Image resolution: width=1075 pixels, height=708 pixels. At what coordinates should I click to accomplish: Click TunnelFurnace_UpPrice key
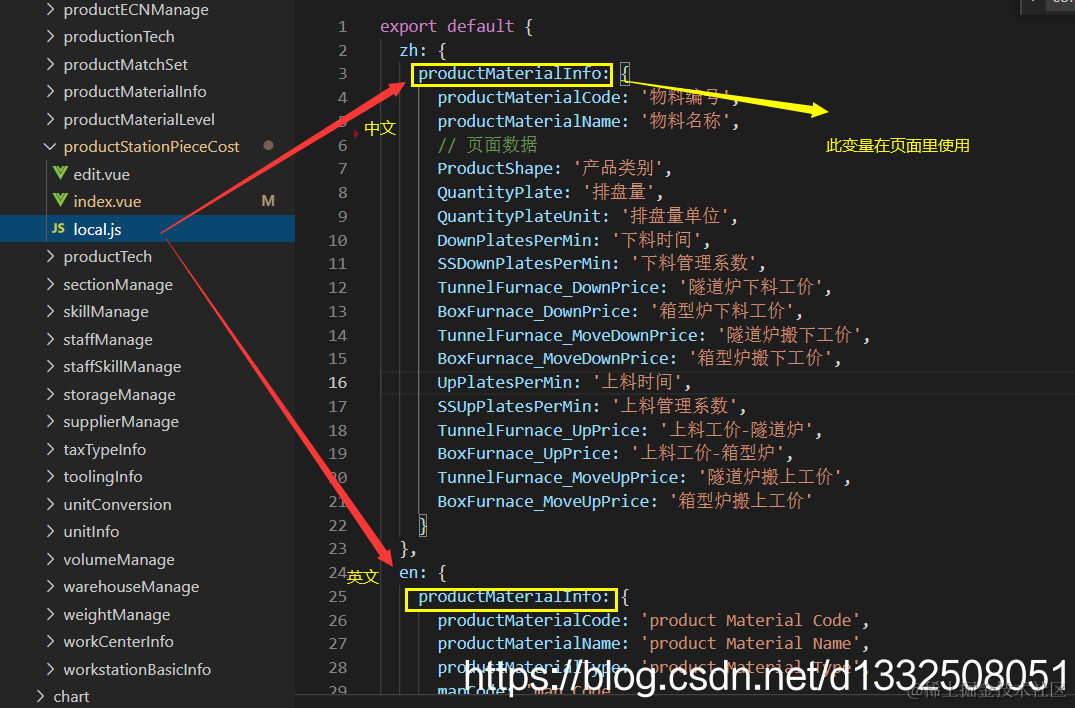[542, 430]
